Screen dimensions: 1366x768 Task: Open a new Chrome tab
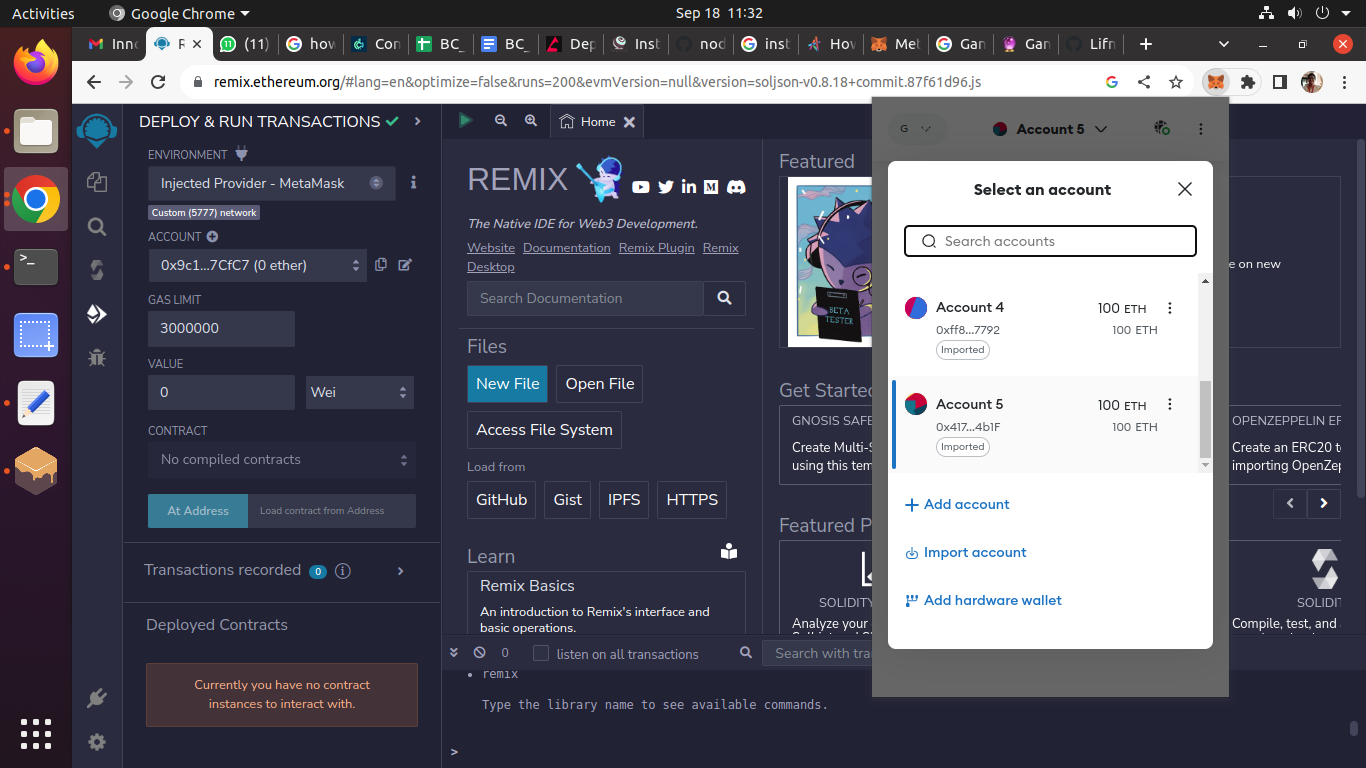(x=1146, y=44)
